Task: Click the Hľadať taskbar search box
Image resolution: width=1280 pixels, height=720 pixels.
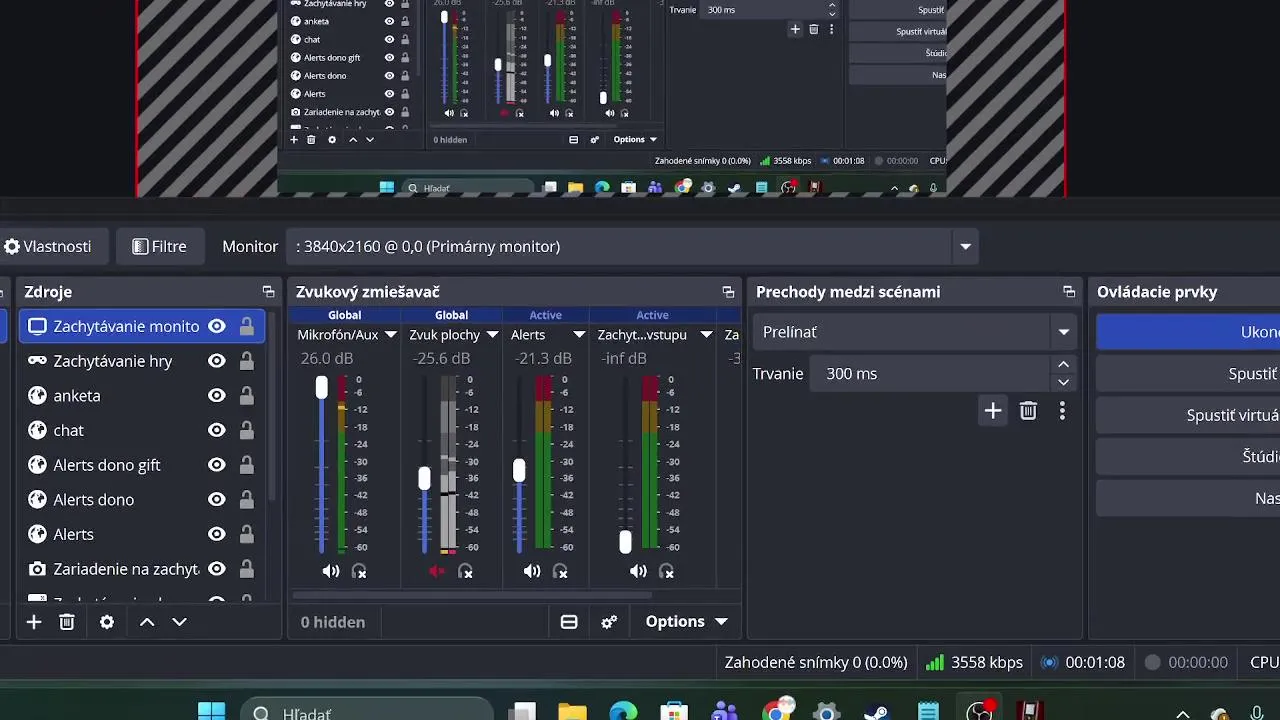Action: tap(368, 713)
